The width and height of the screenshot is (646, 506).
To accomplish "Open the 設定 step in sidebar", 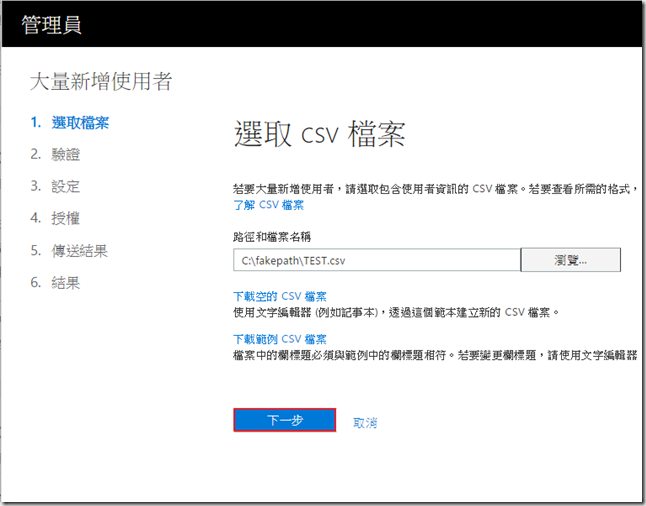I will coord(65,186).
